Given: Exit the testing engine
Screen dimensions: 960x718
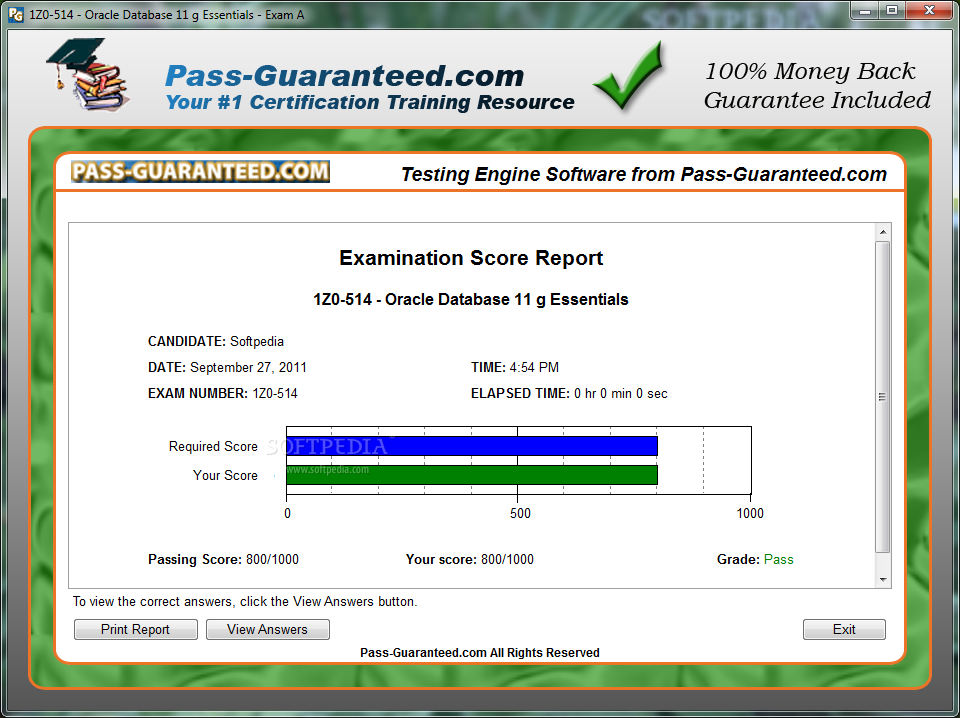Looking at the screenshot, I should (x=844, y=629).
